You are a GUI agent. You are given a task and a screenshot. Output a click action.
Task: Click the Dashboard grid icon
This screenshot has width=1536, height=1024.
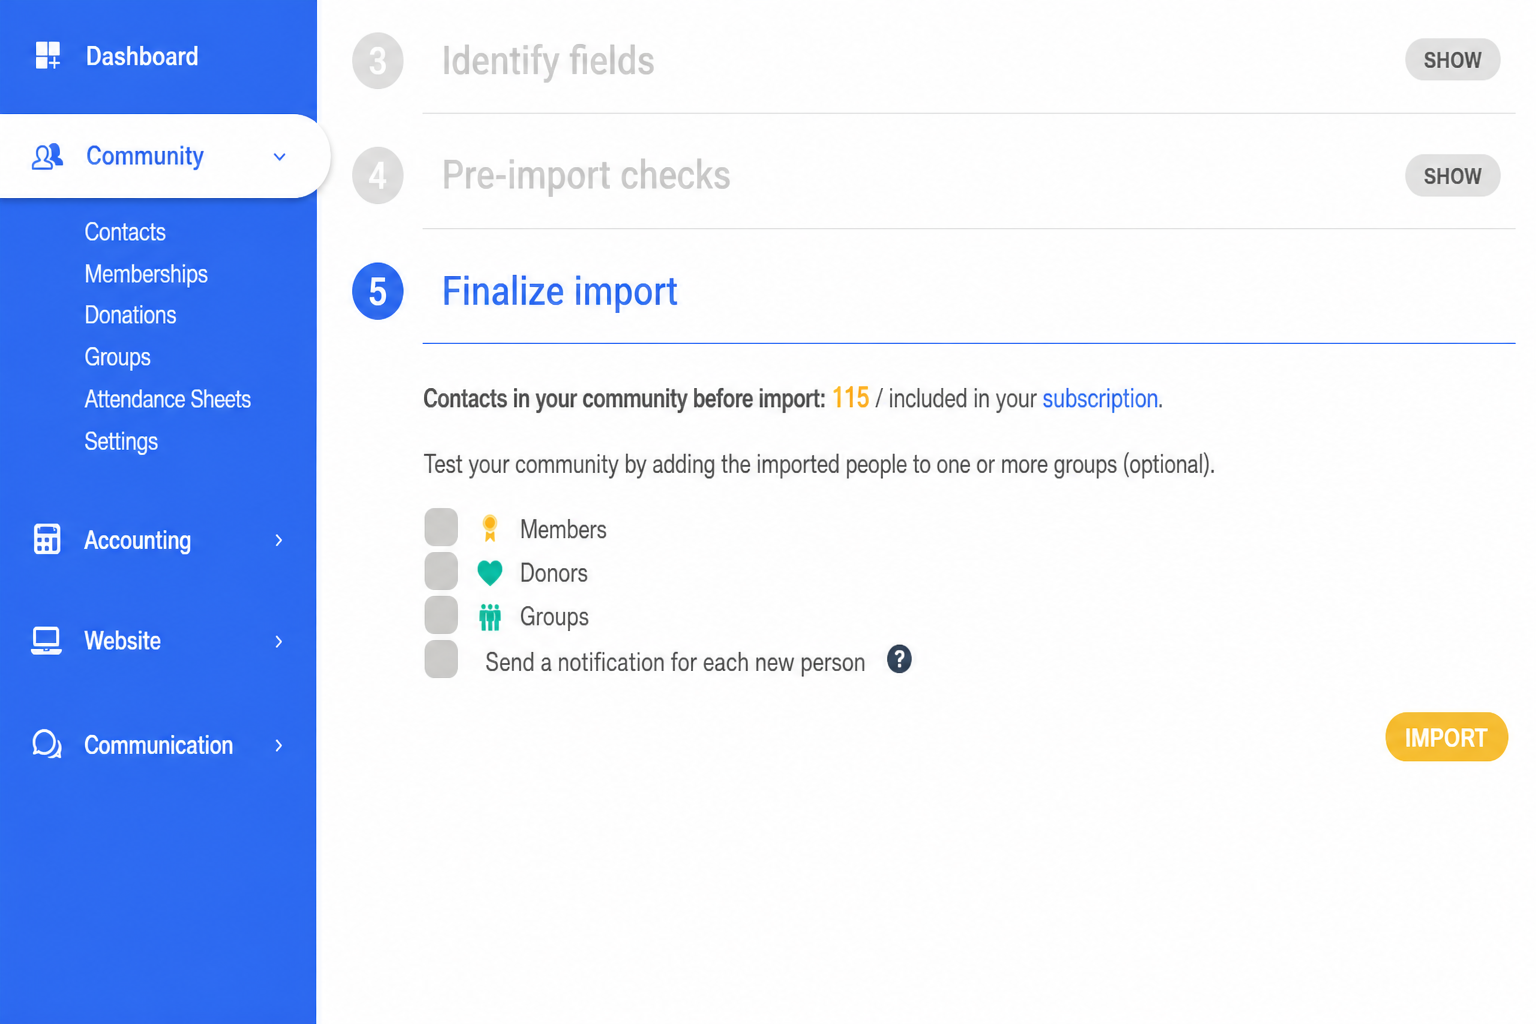(47, 55)
